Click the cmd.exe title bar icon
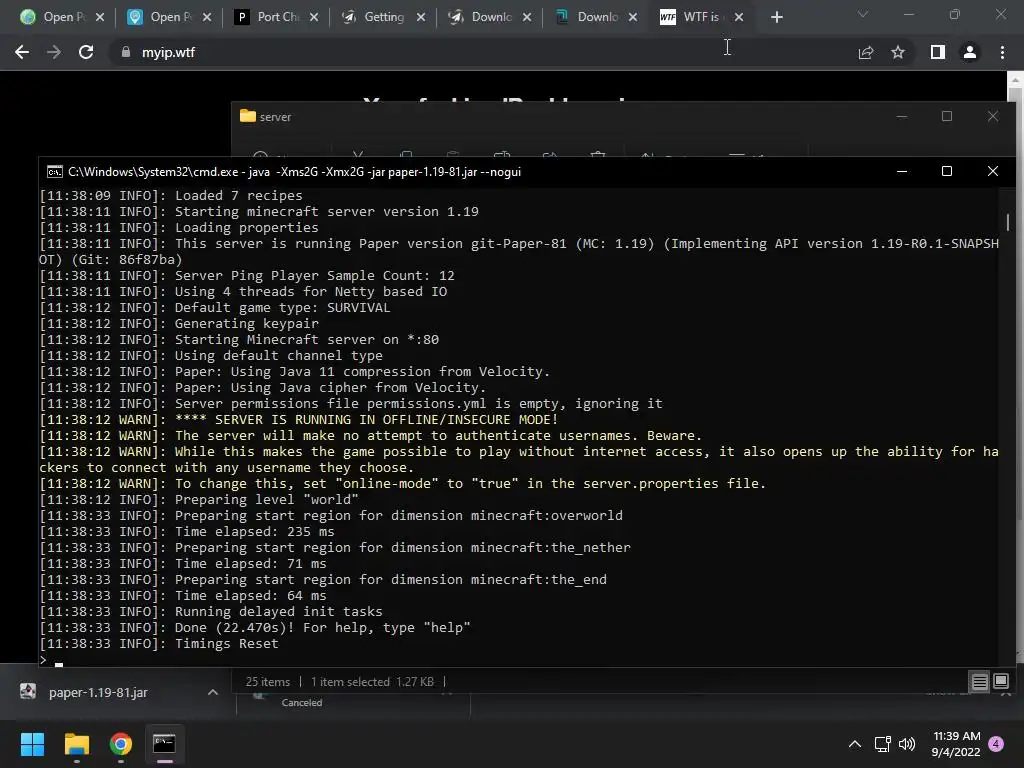 55,172
